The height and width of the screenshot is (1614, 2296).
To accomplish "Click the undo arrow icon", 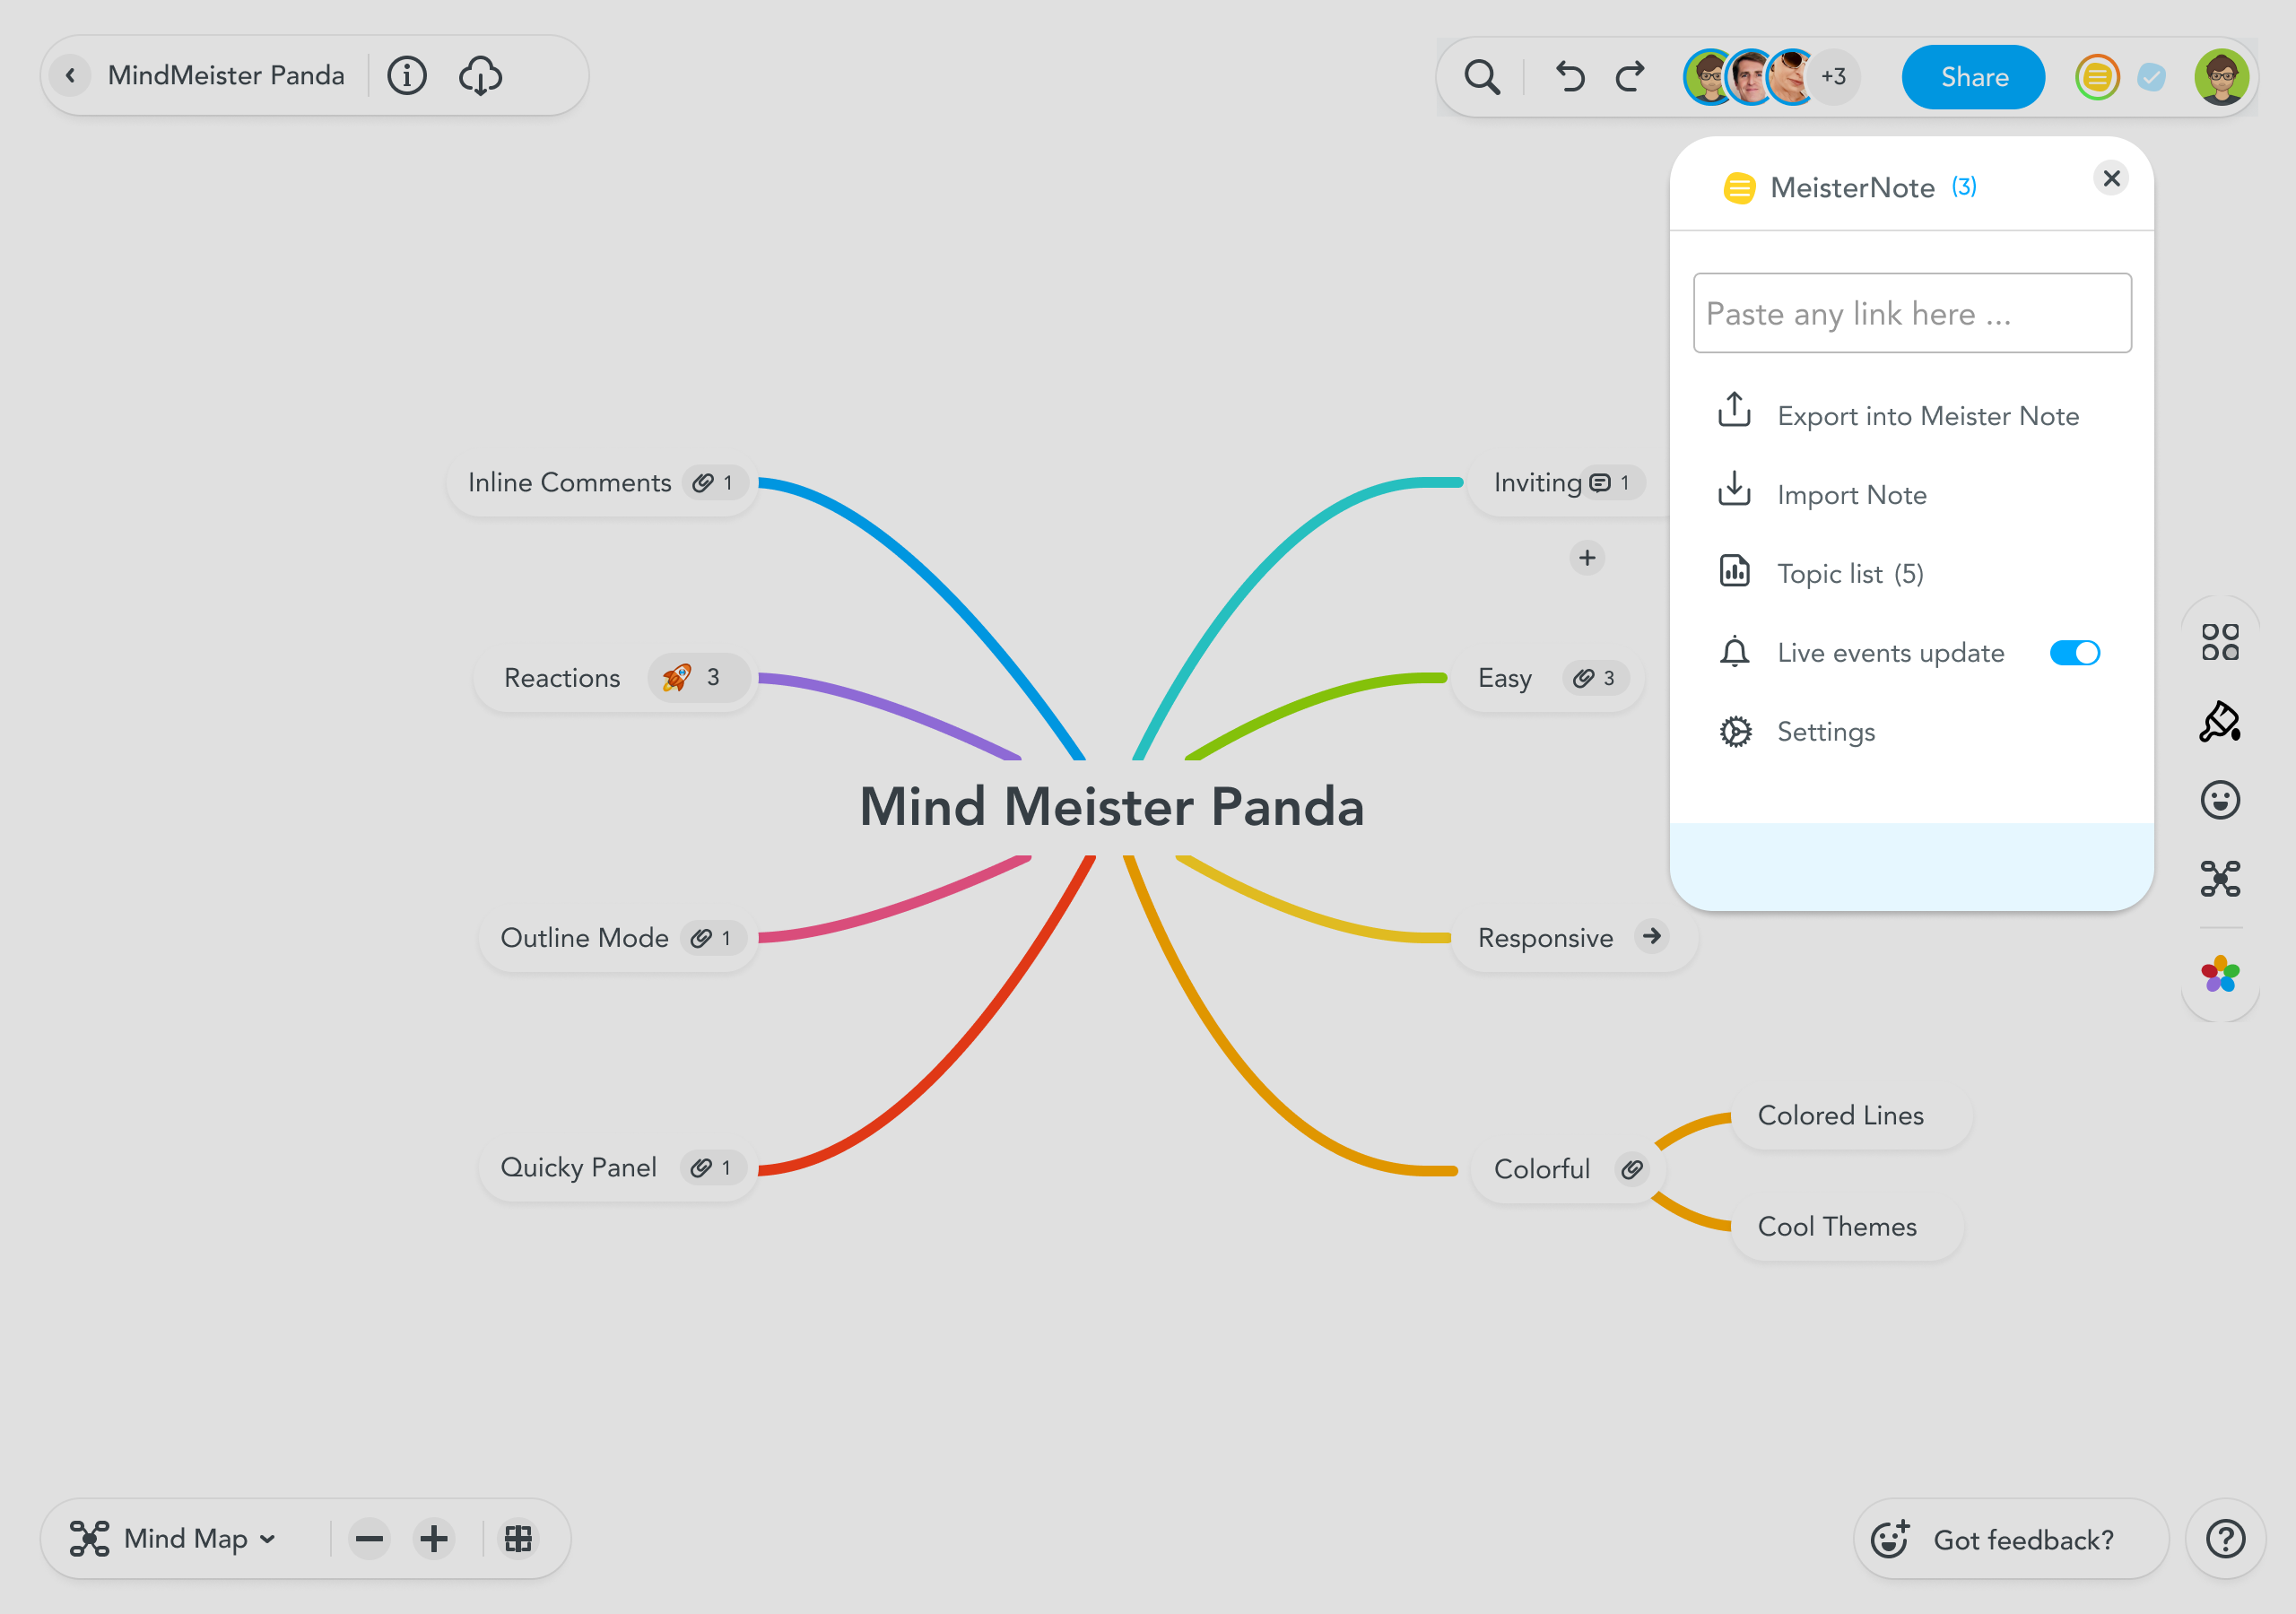I will (x=1570, y=77).
